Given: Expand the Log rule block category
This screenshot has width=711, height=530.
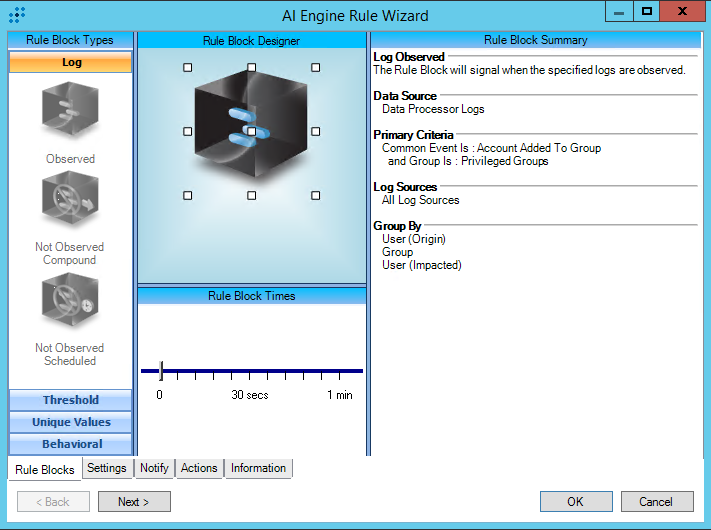Looking at the screenshot, I should point(71,62).
